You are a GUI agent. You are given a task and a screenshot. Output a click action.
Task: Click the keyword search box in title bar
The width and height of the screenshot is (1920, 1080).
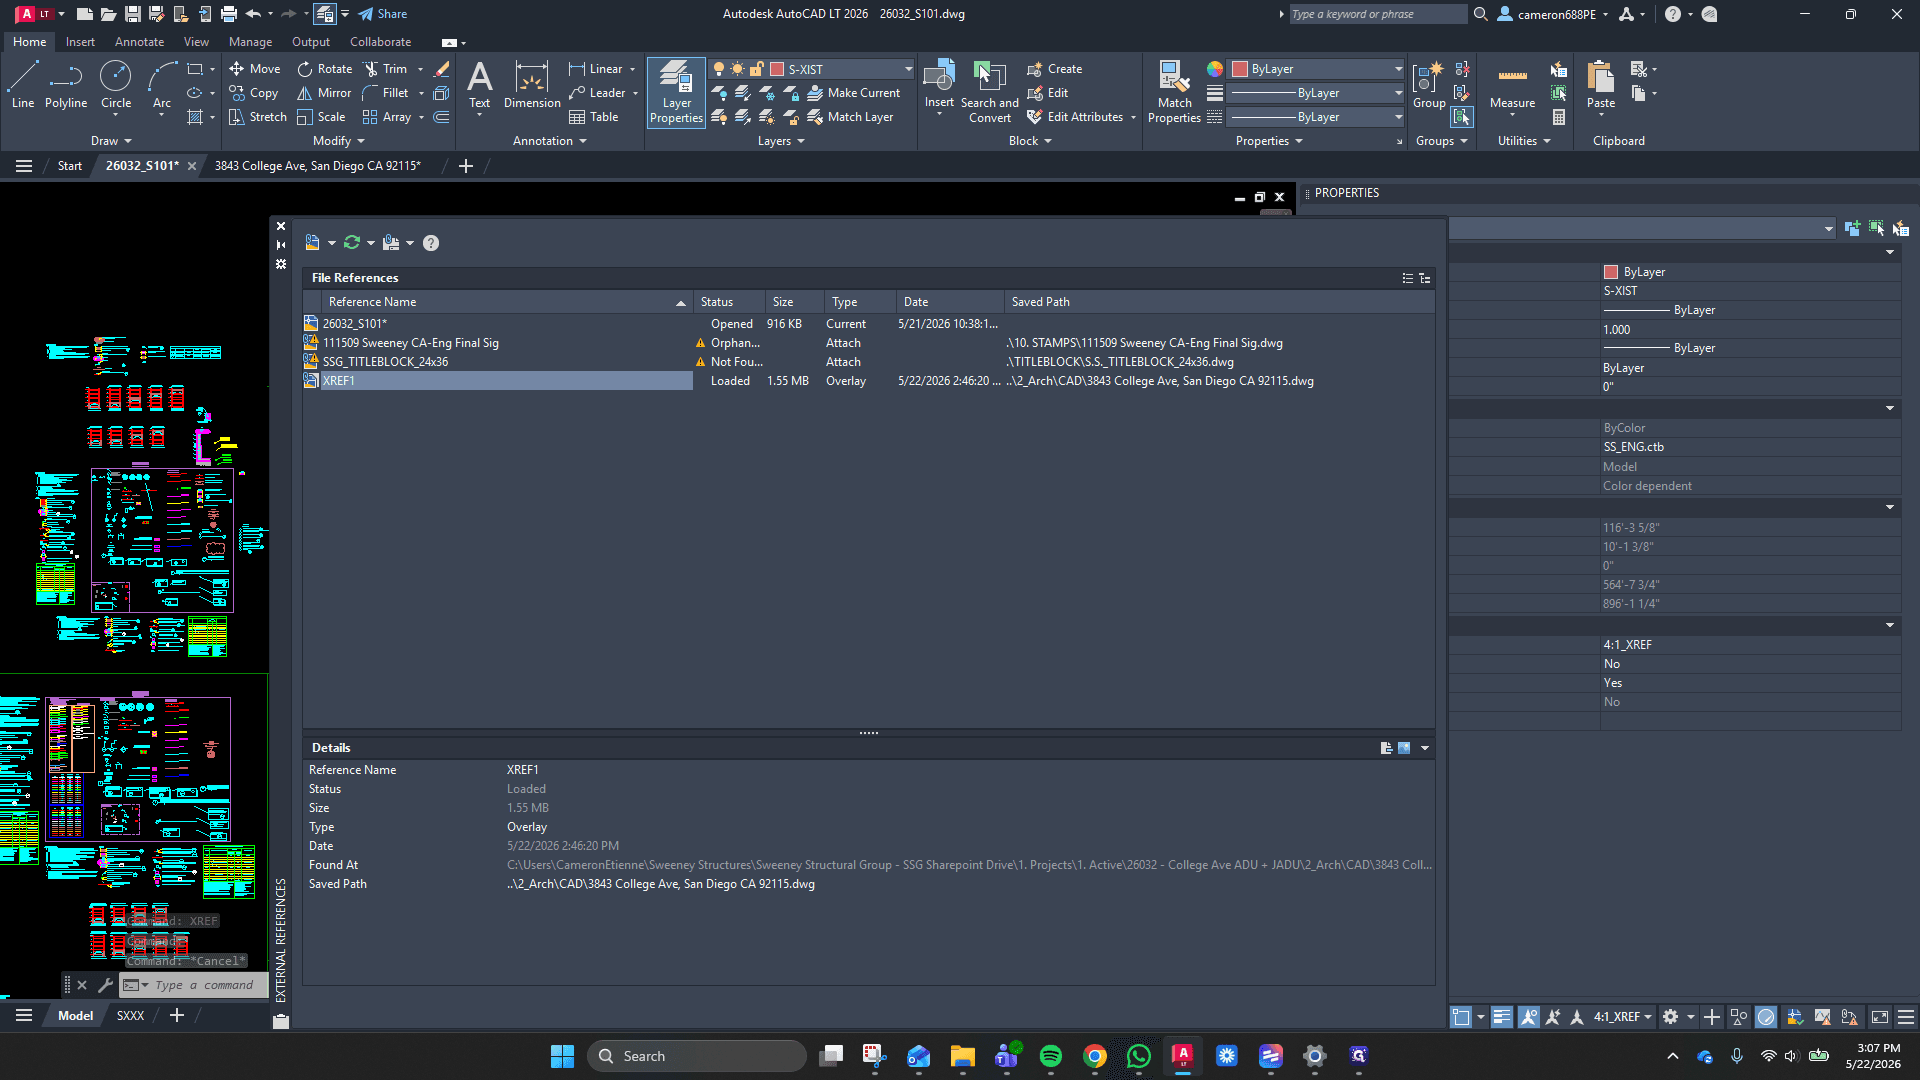point(1378,14)
